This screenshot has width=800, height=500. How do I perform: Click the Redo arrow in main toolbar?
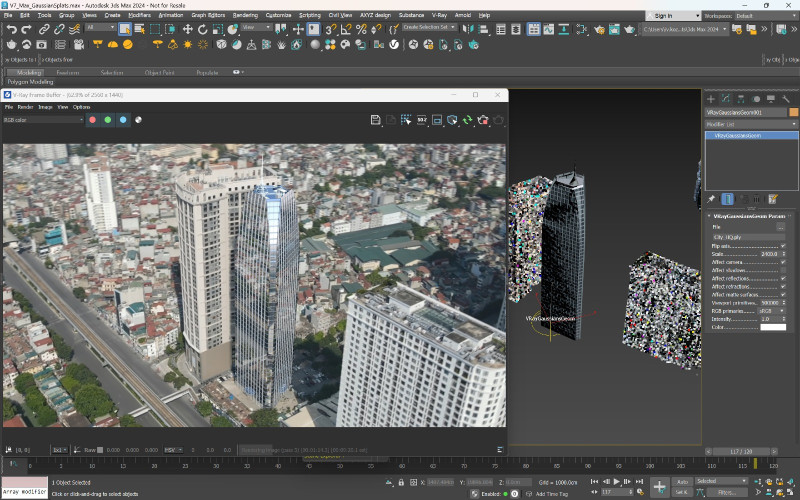pos(26,29)
